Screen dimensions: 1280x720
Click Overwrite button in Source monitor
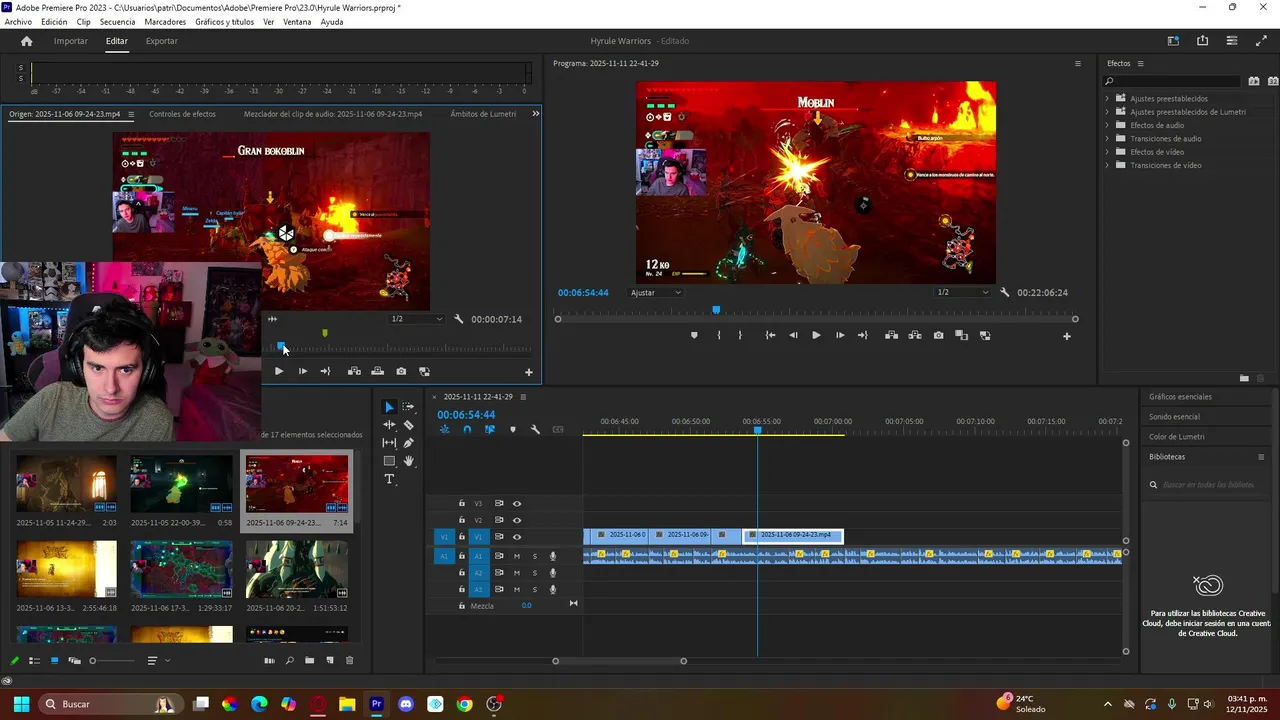(377, 372)
